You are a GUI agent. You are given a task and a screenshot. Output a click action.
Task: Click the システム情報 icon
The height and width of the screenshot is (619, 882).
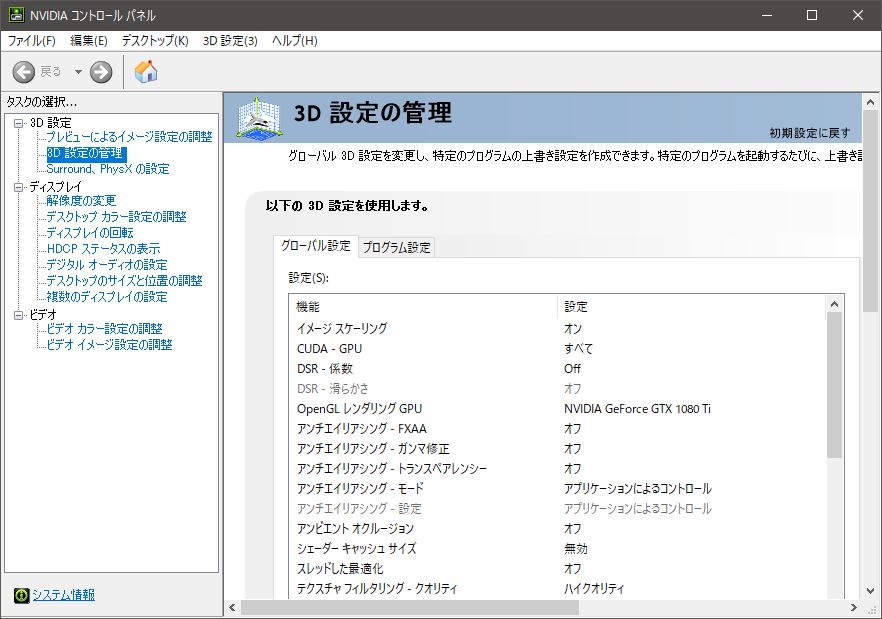(x=21, y=595)
